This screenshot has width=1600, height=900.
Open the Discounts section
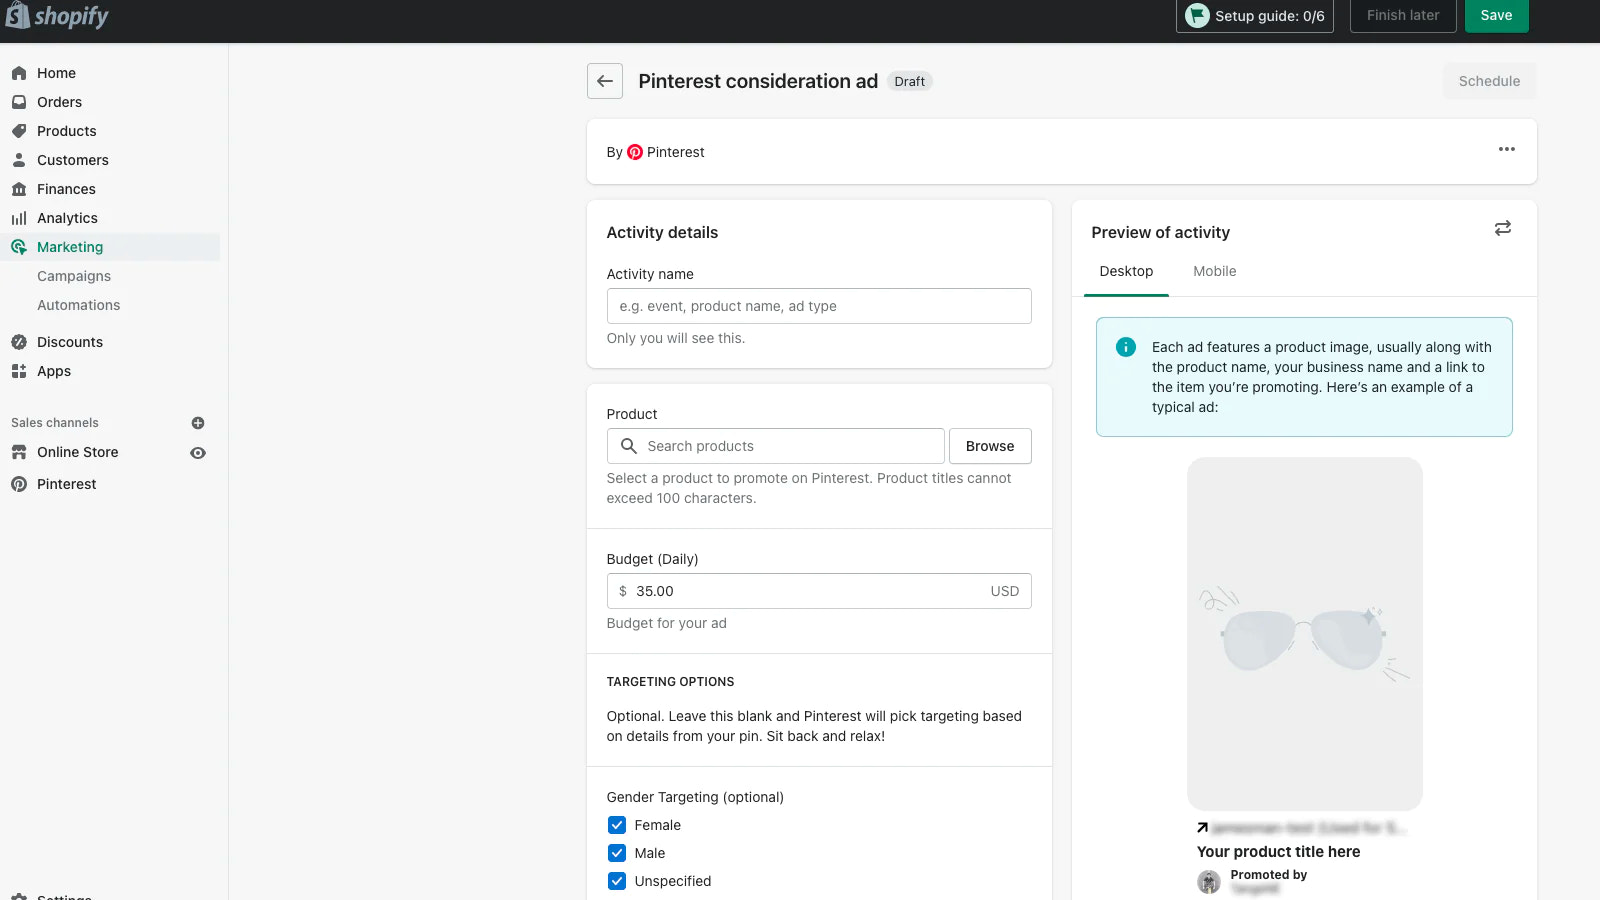click(x=70, y=341)
